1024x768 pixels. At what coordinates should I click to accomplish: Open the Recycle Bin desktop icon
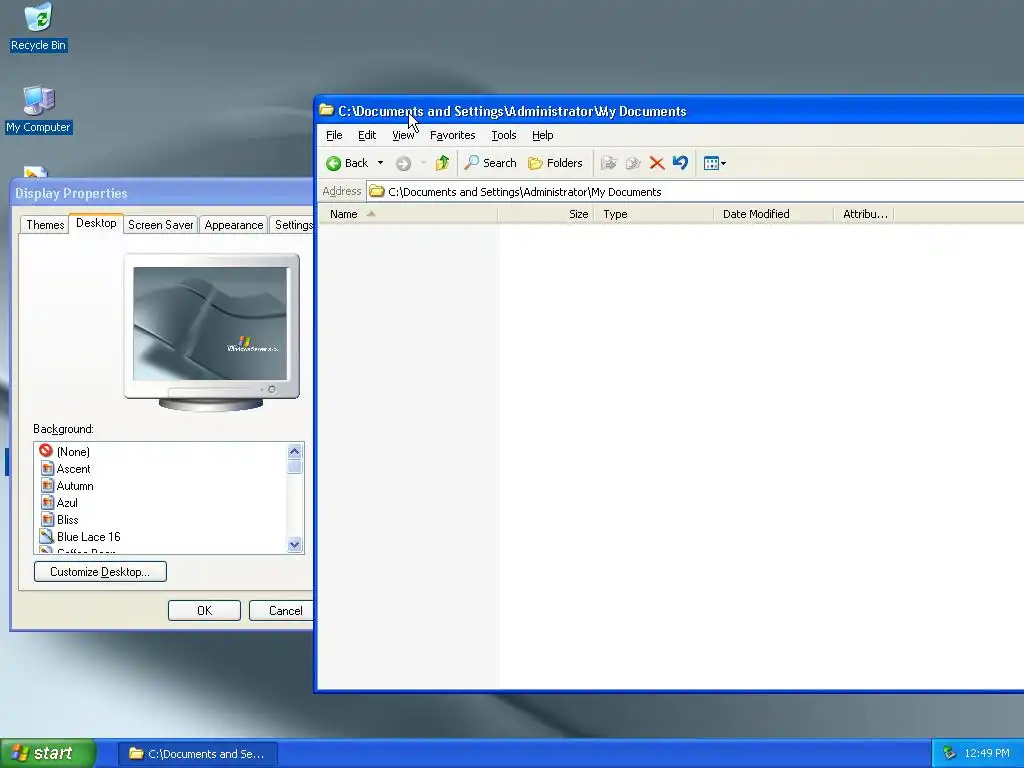(38, 27)
